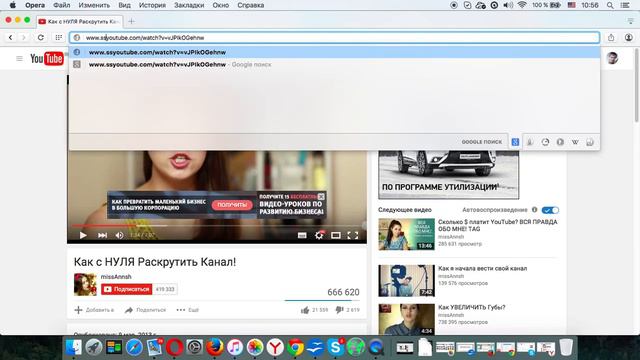Click Добавить в to add to playlist
The image size is (640, 360).
tap(94, 310)
